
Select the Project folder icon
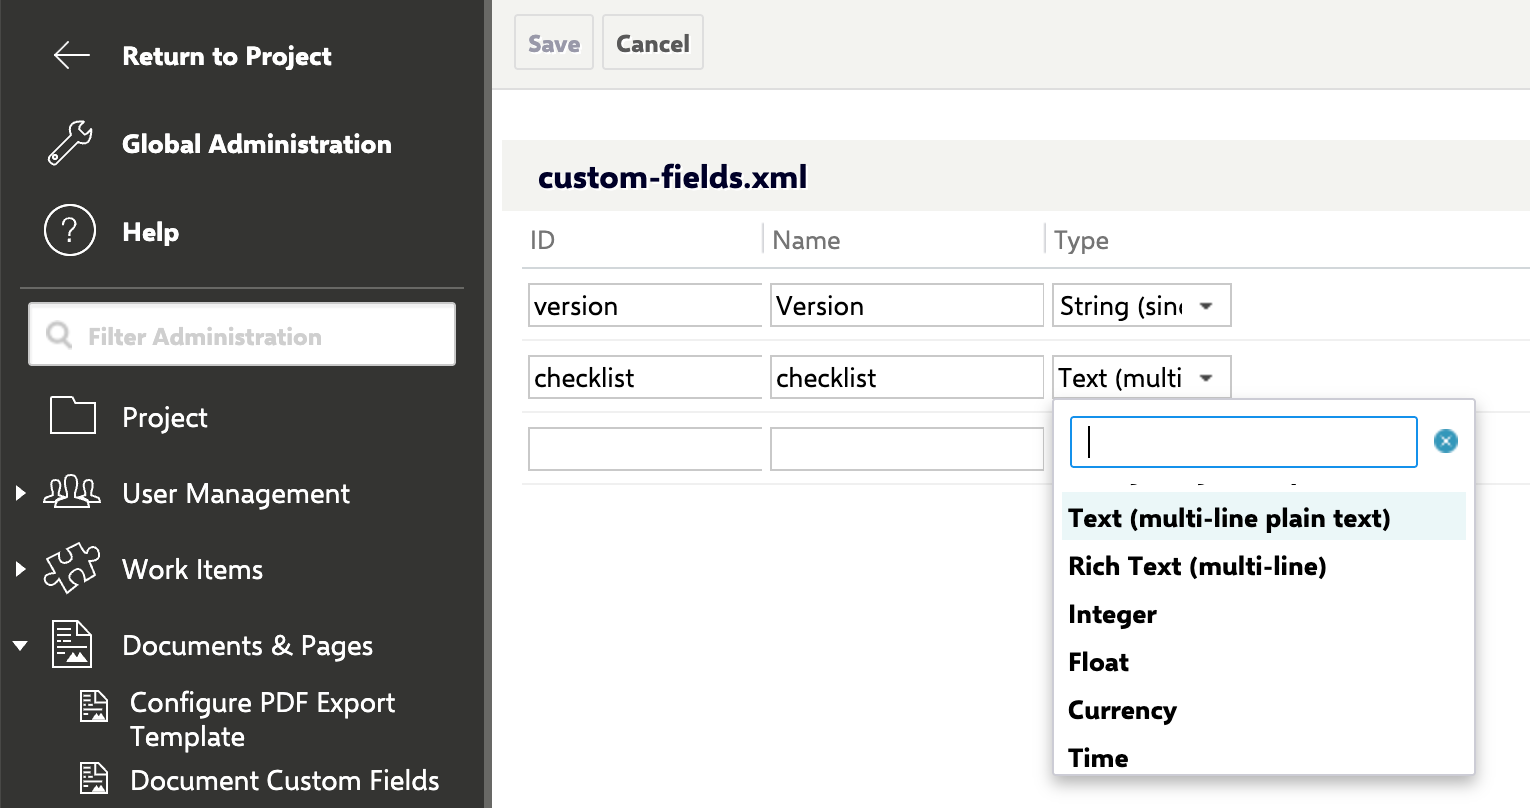coord(72,416)
